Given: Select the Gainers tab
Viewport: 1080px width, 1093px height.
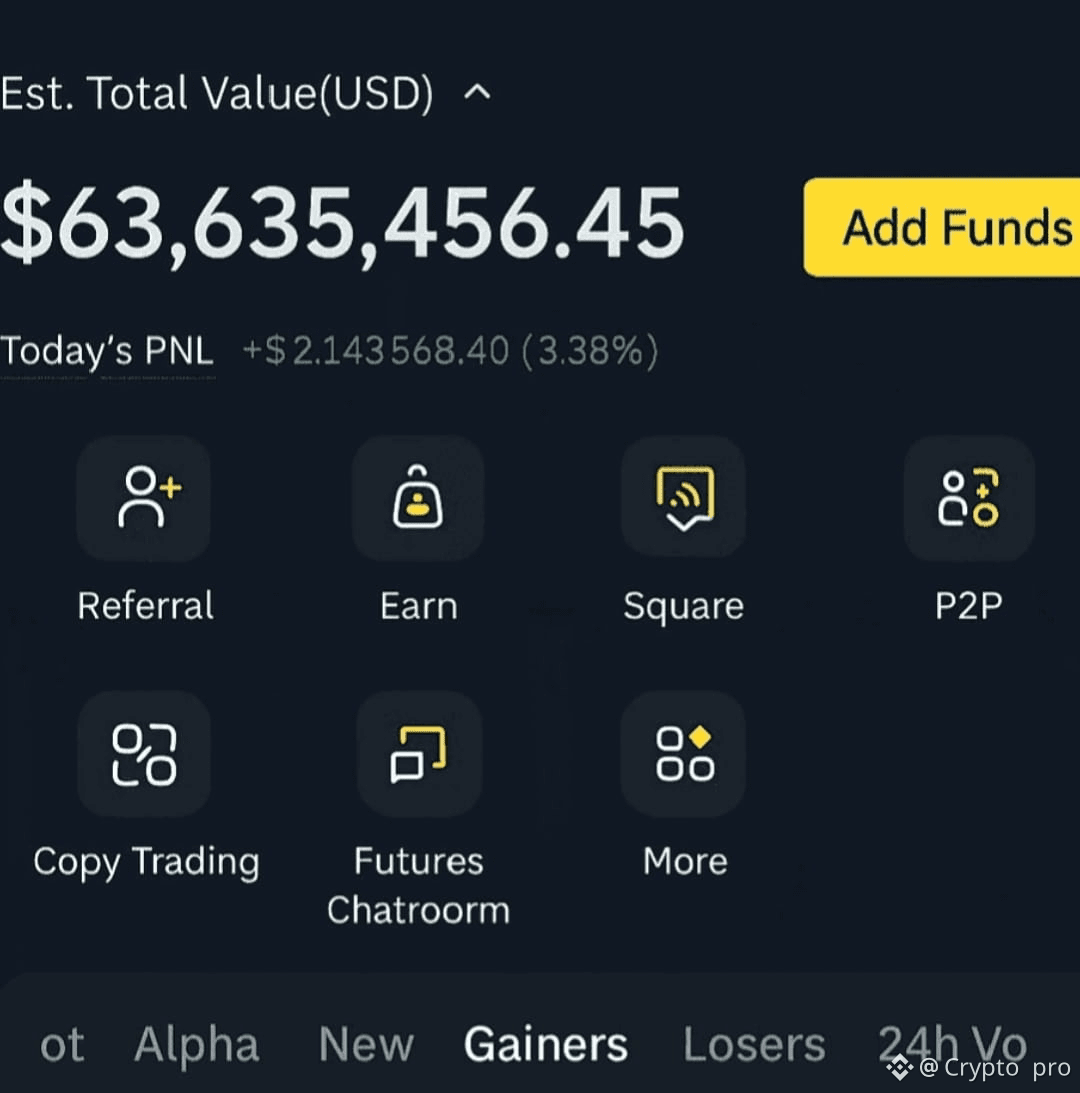Looking at the screenshot, I should coord(546,1044).
